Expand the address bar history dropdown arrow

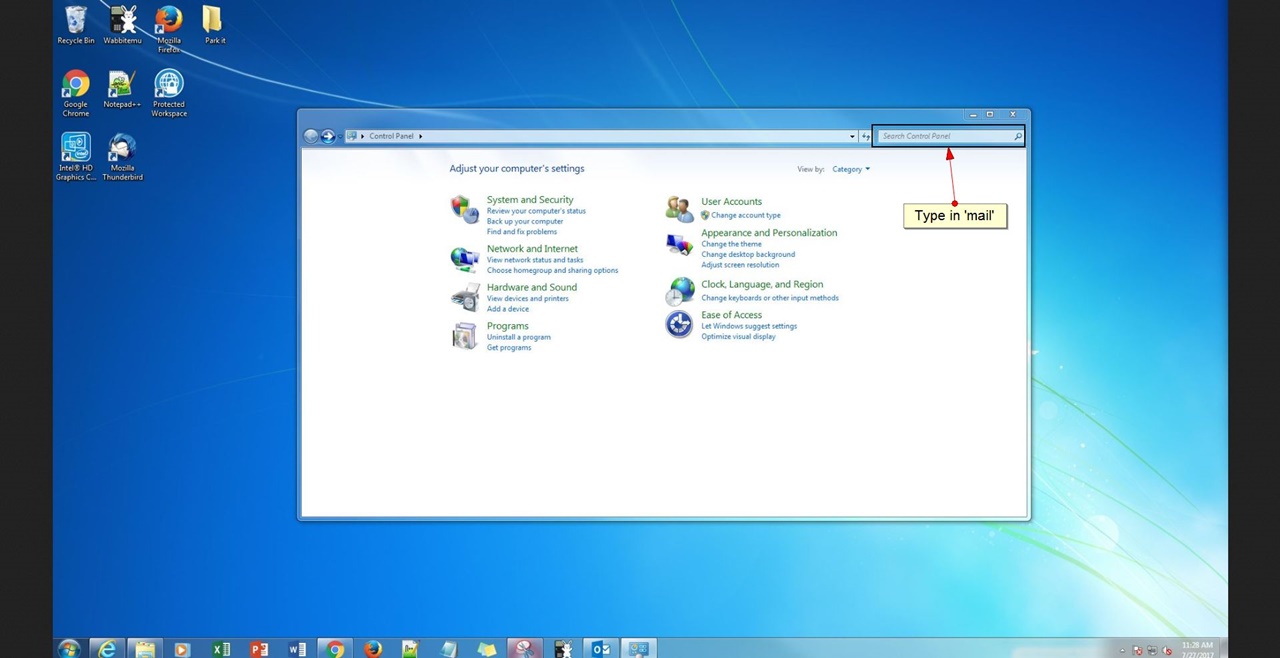click(x=852, y=136)
